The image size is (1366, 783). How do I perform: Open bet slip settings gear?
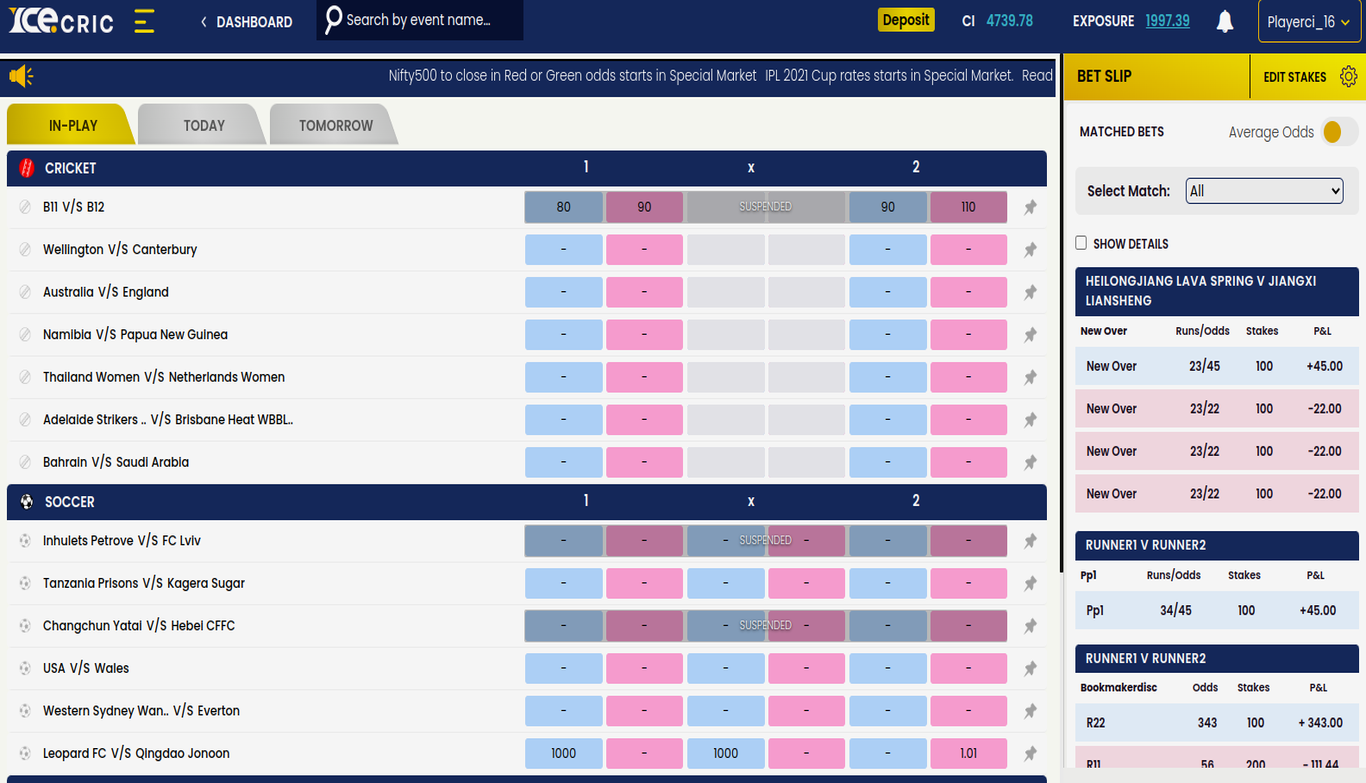1348,77
